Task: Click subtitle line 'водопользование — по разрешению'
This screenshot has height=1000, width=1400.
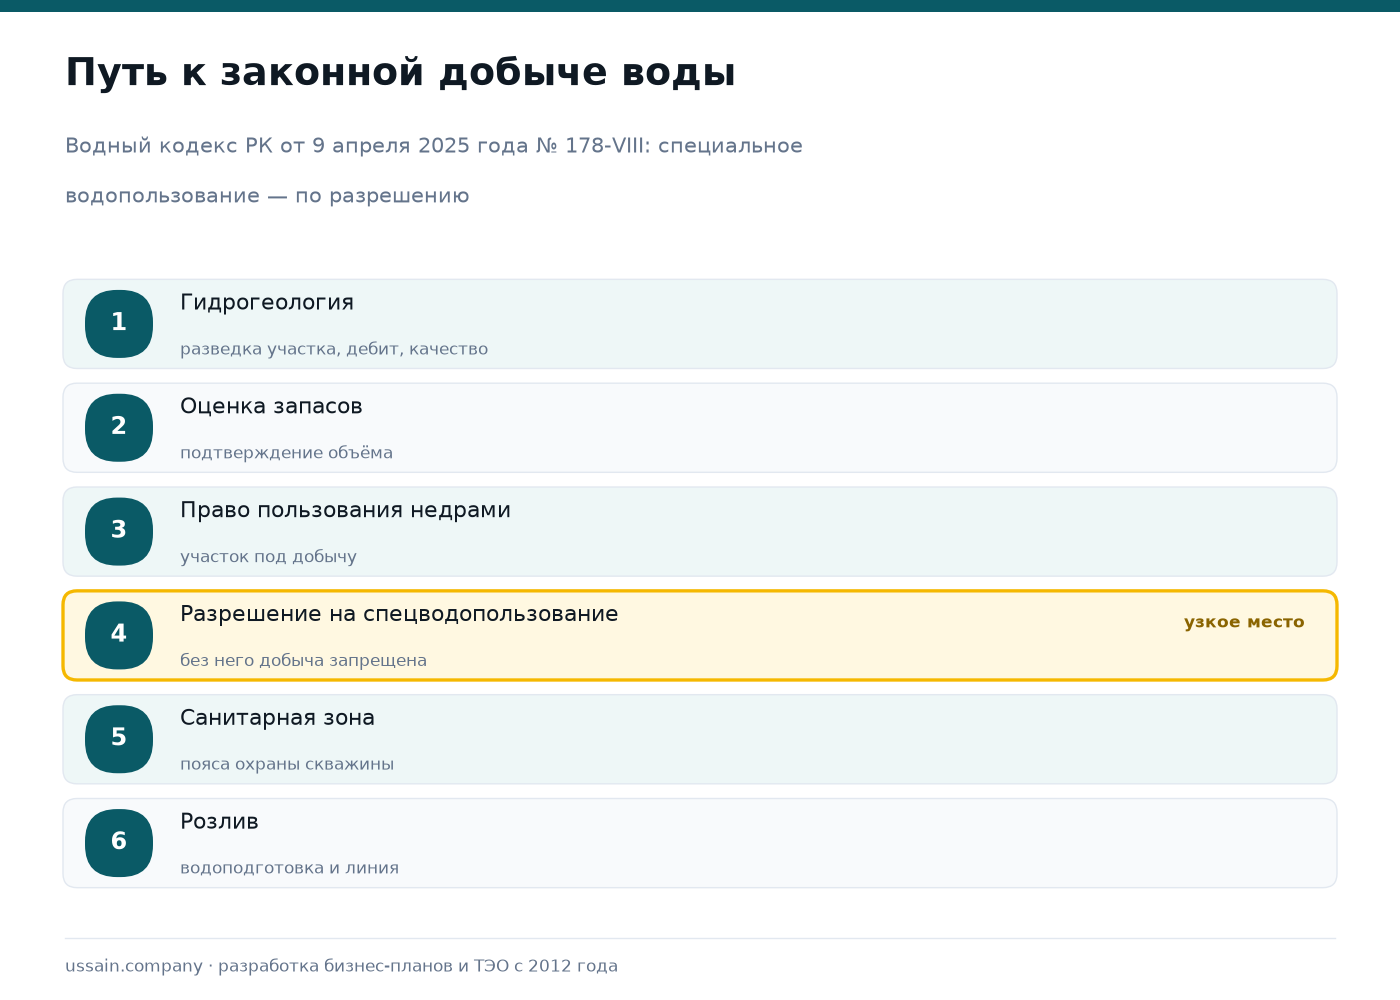Action: [x=267, y=196]
